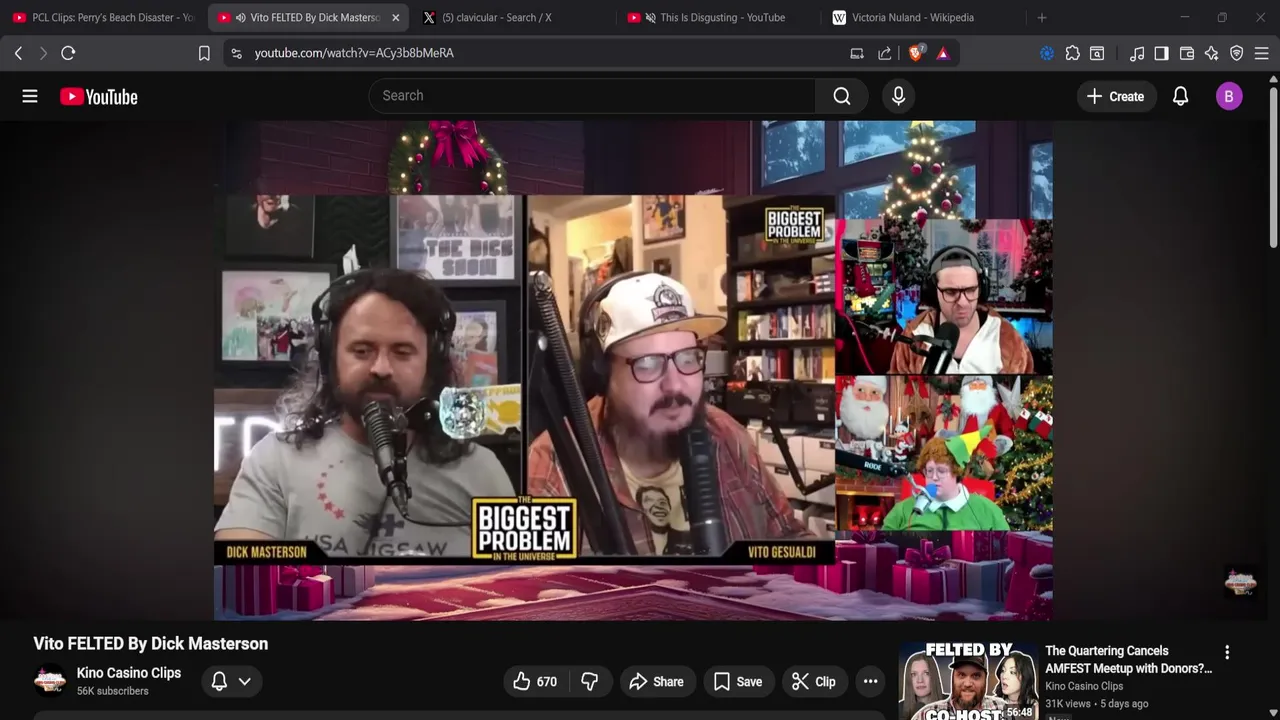Click the channel watermark in video corner
Screen dimensions: 1280x720
tap(1240, 583)
